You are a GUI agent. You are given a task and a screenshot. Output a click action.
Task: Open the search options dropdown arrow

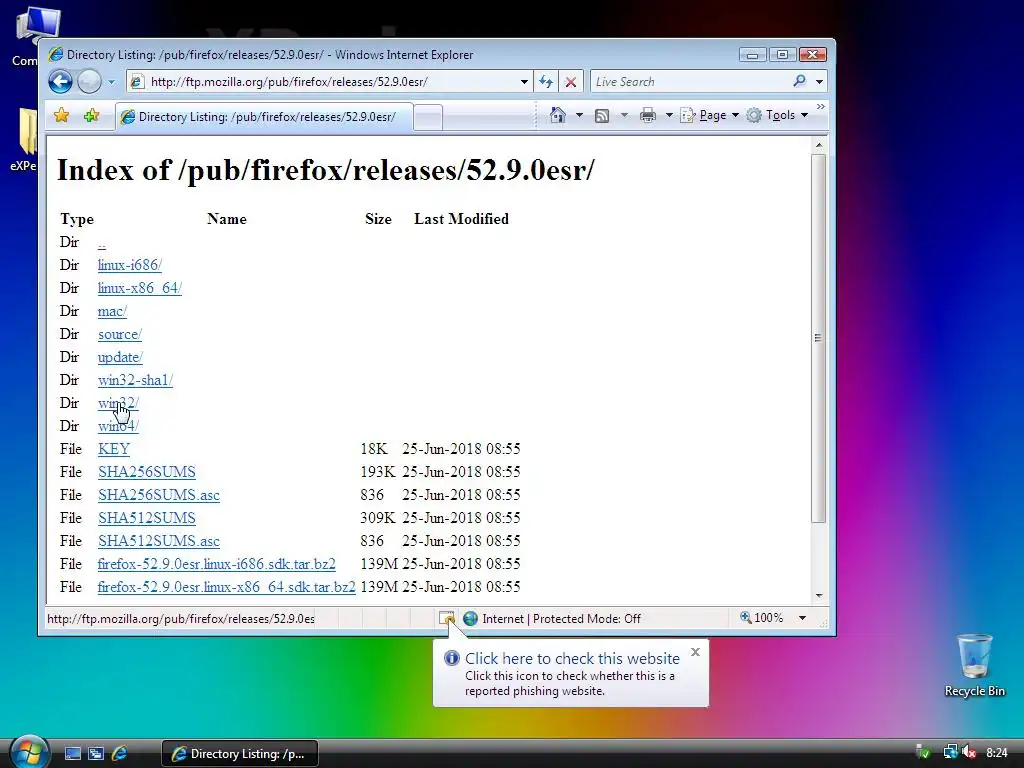point(820,82)
